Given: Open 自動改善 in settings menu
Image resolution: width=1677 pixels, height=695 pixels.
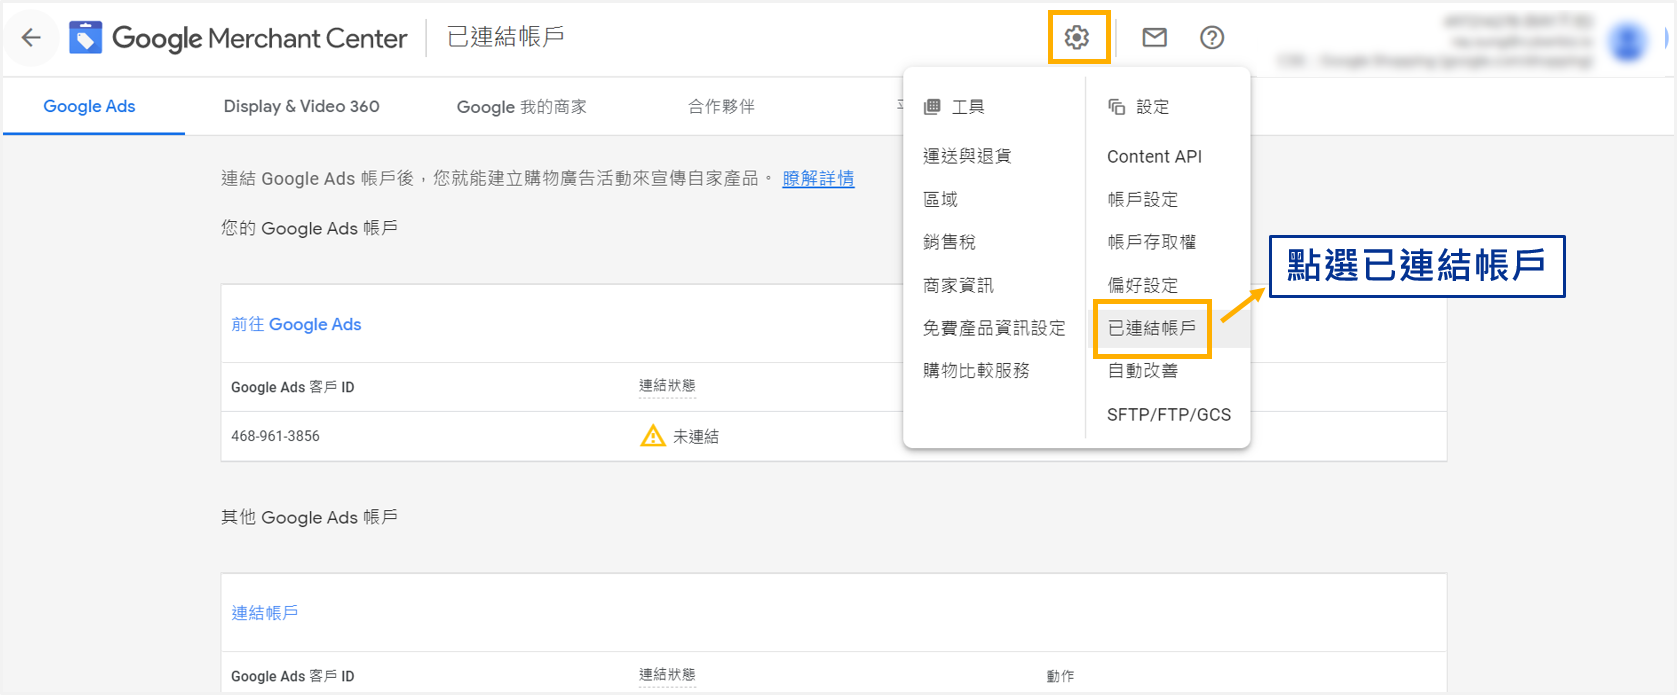Looking at the screenshot, I should (x=1143, y=371).
